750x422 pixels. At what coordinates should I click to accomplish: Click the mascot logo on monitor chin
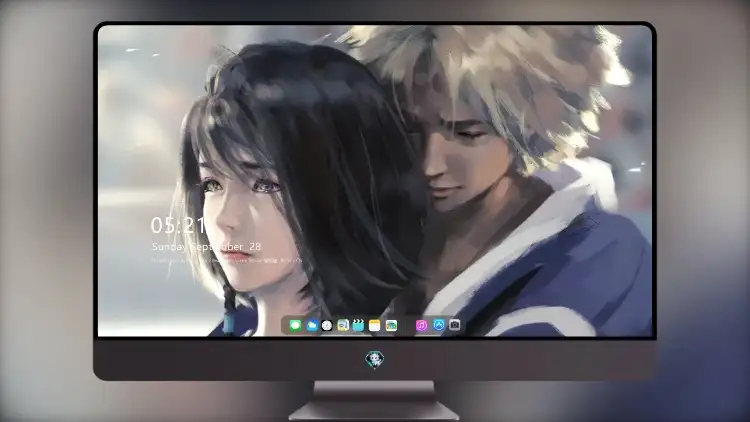[375, 359]
